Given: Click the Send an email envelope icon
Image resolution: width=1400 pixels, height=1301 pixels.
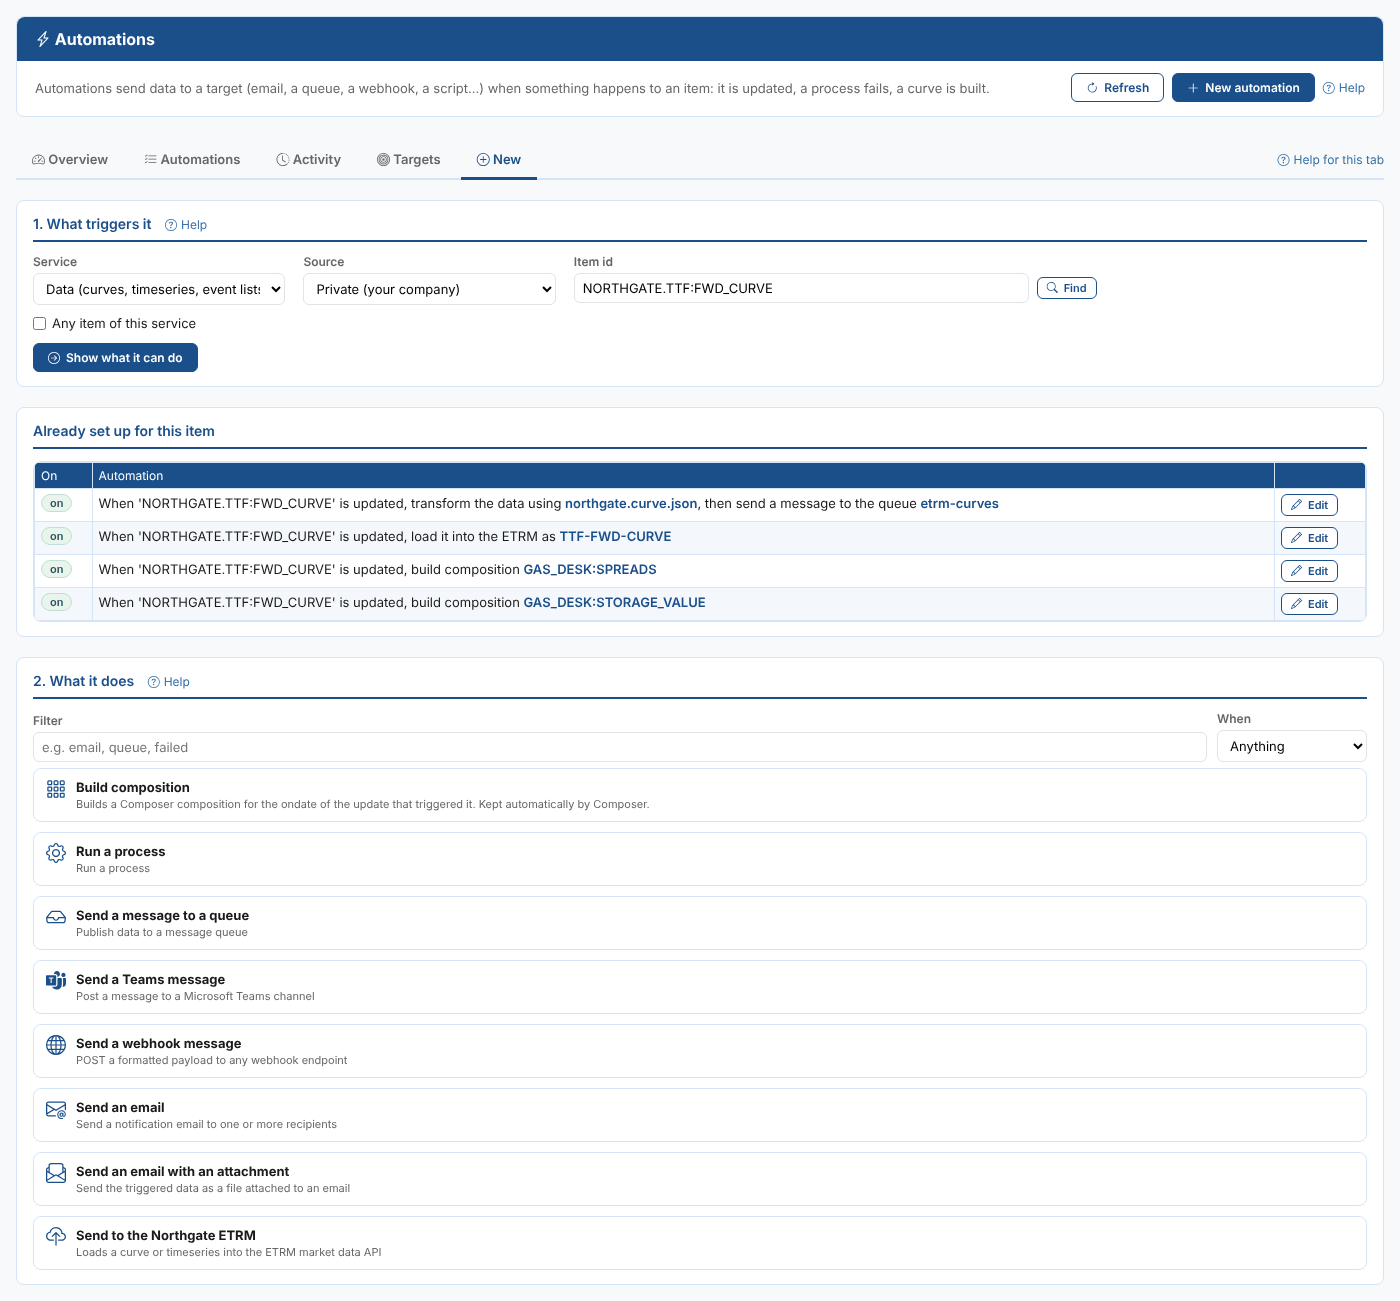Looking at the screenshot, I should 56,1109.
